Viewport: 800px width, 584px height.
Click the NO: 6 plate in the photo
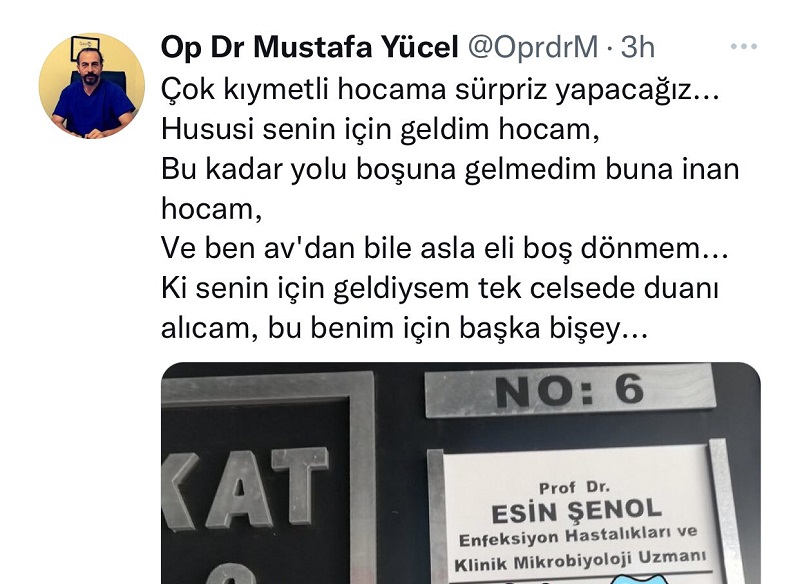pos(569,391)
